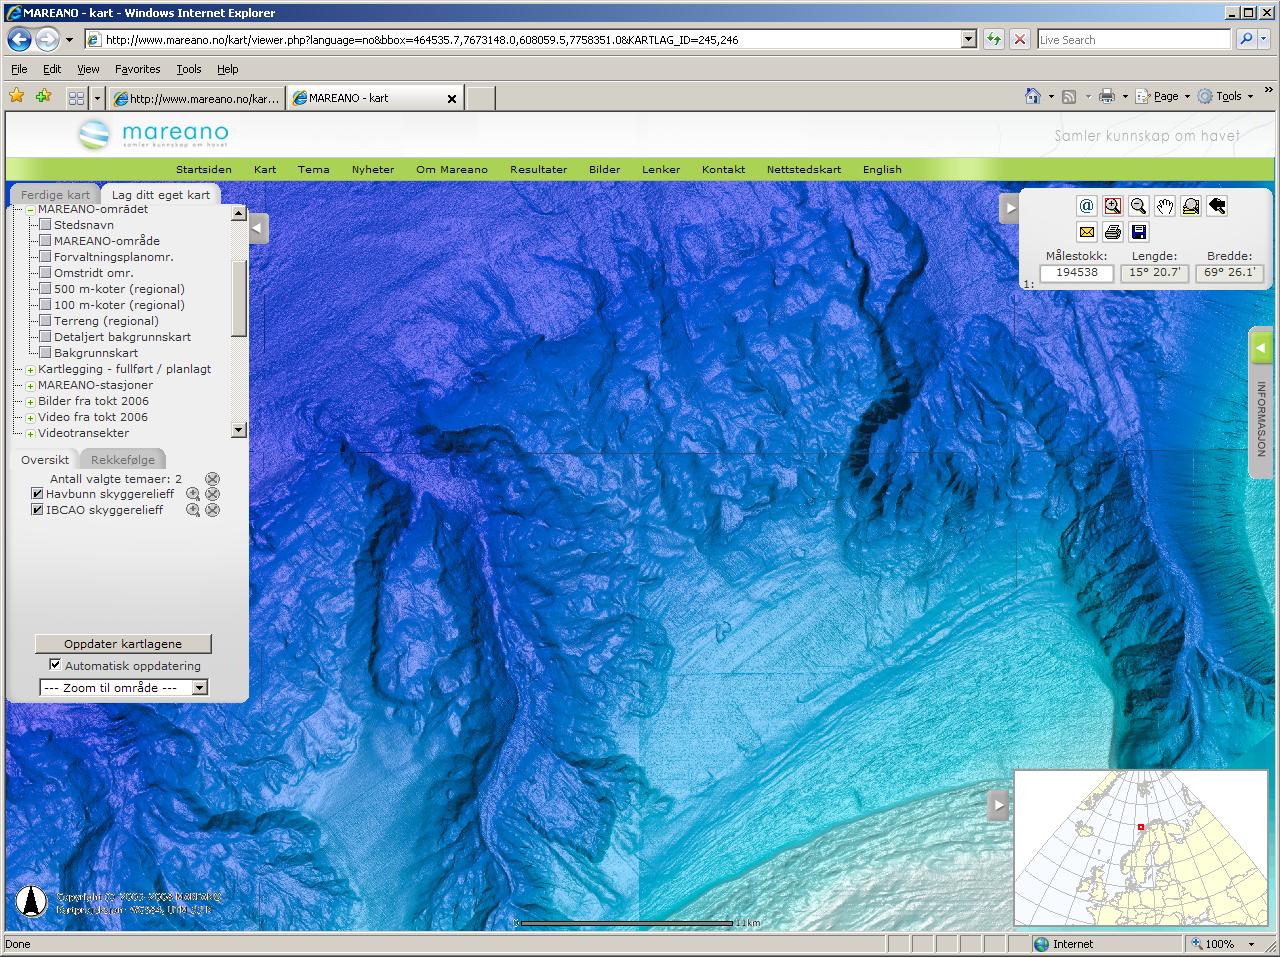
Task: Select the Oversikt tab
Action: tap(45, 460)
